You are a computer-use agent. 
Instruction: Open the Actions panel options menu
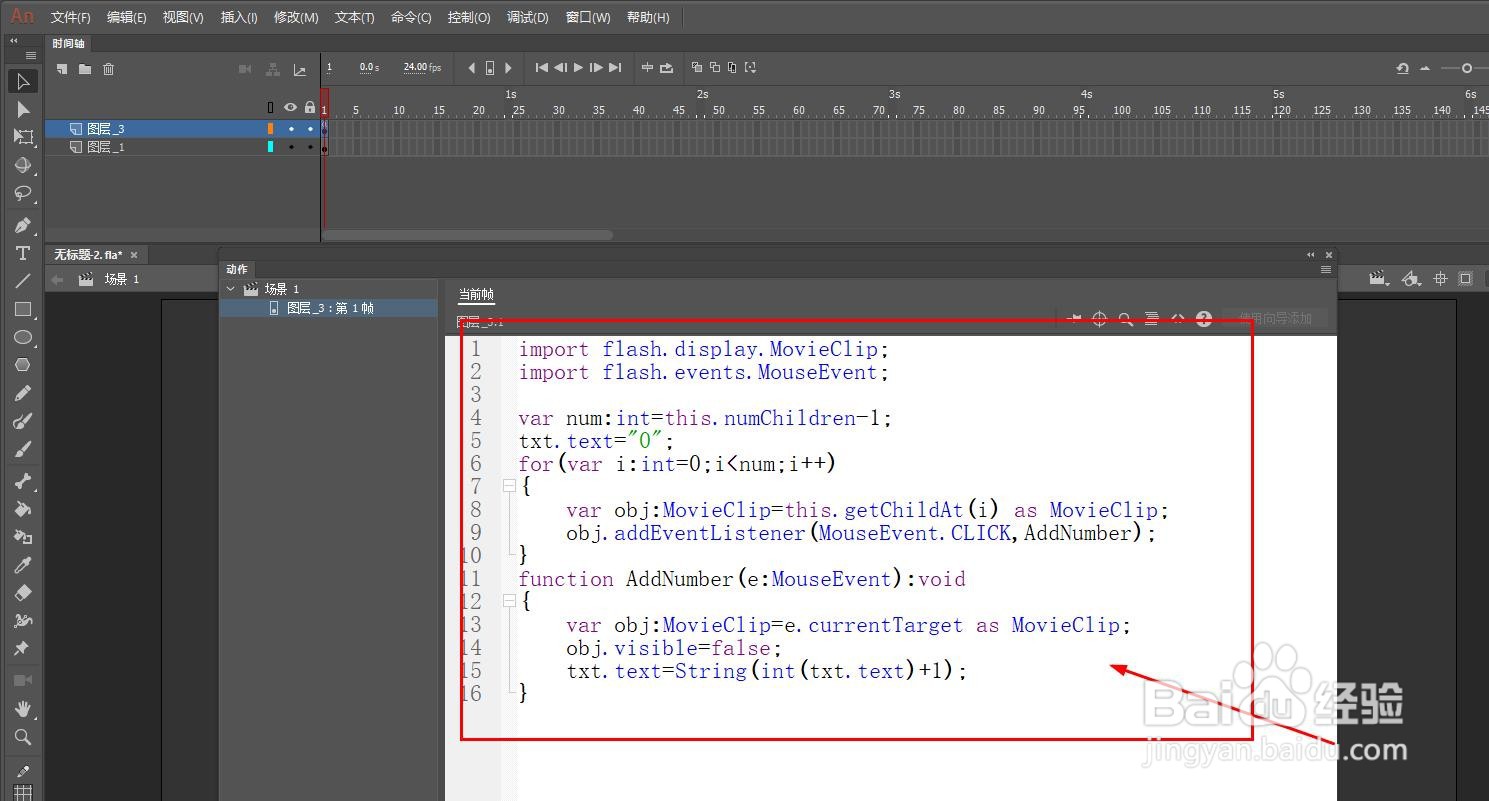tap(1326, 270)
